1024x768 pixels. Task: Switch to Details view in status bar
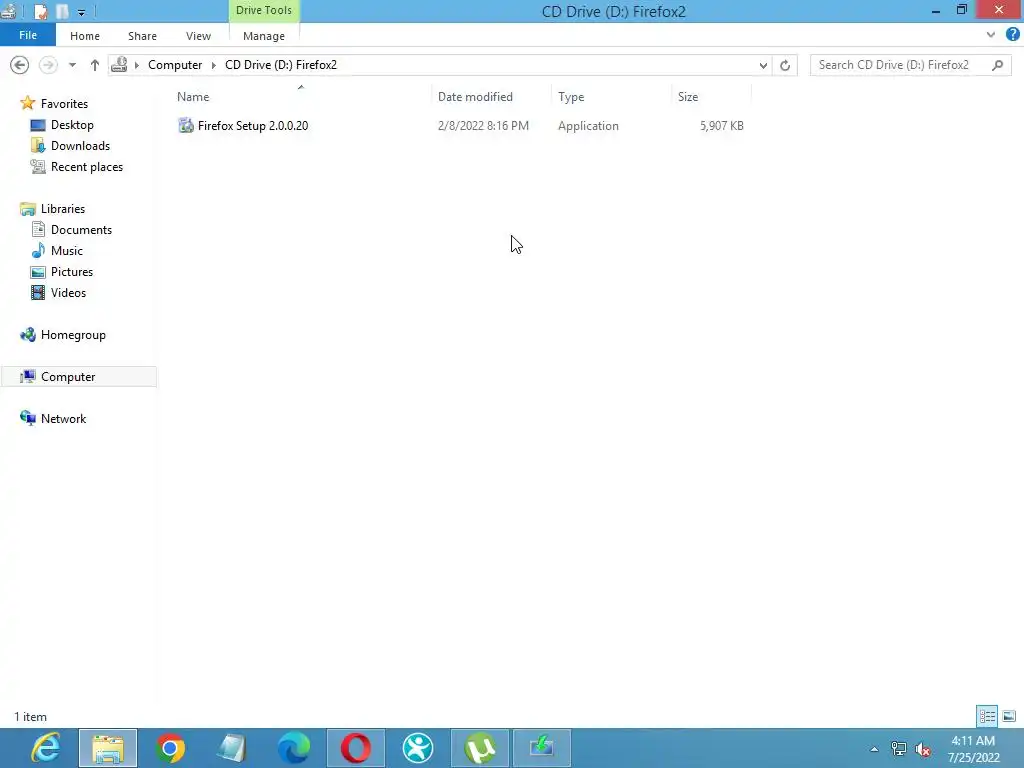tap(987, 716)
